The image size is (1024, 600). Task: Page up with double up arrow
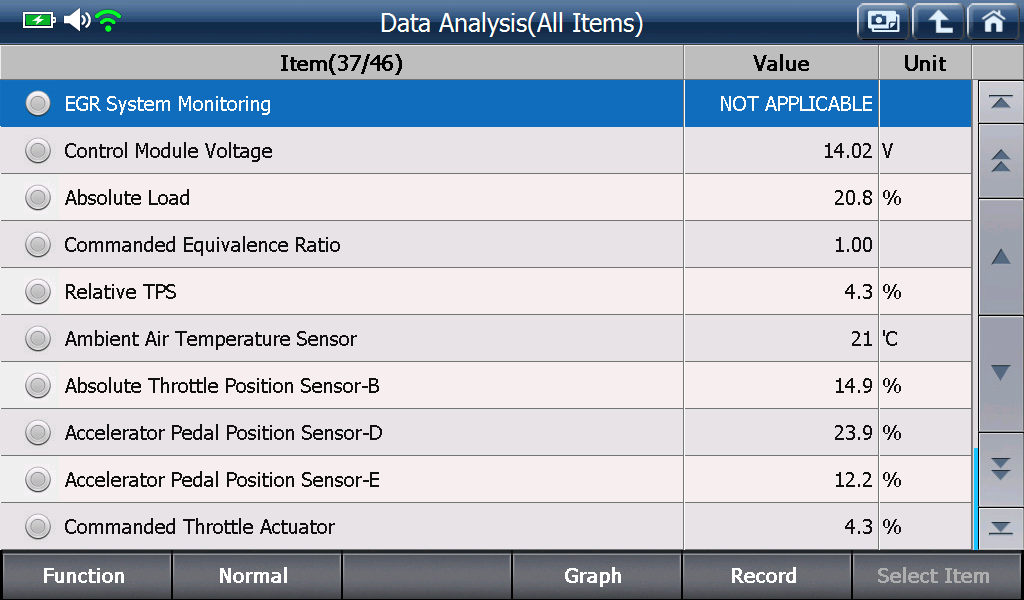[x=1000, y=161]
